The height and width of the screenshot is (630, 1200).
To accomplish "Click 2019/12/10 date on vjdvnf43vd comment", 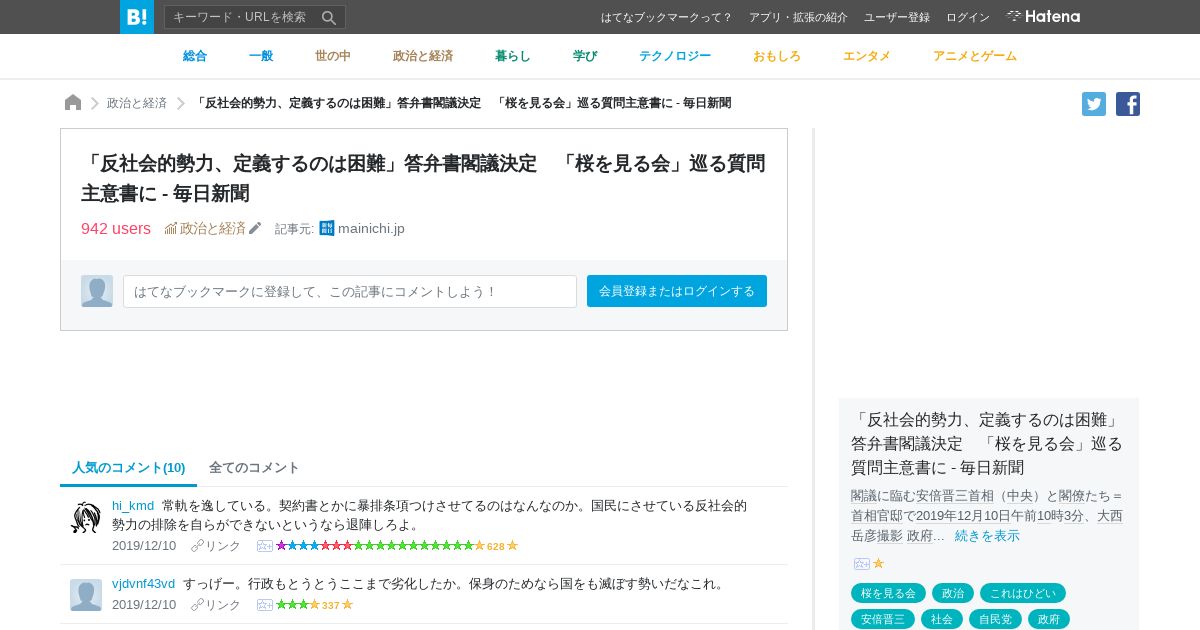I will 144,605.
